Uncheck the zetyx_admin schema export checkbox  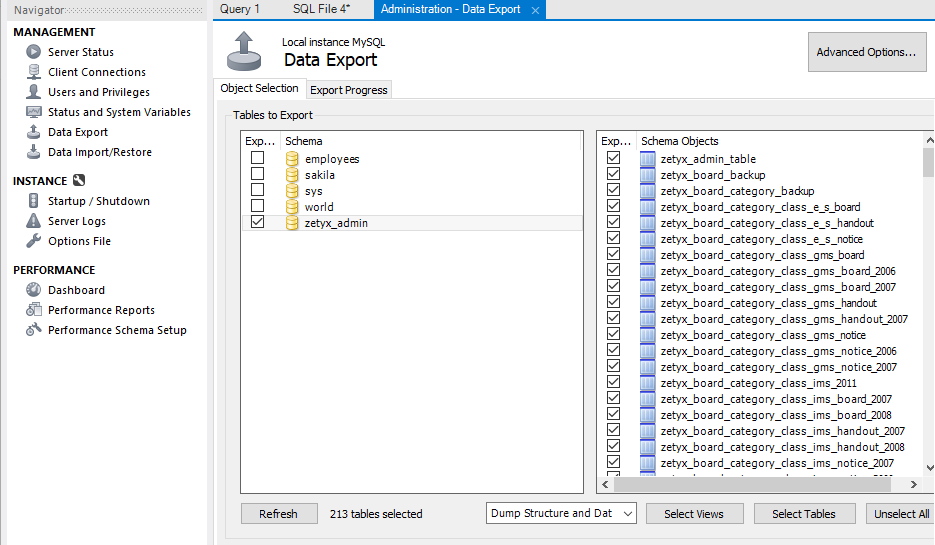click(257, 222)
